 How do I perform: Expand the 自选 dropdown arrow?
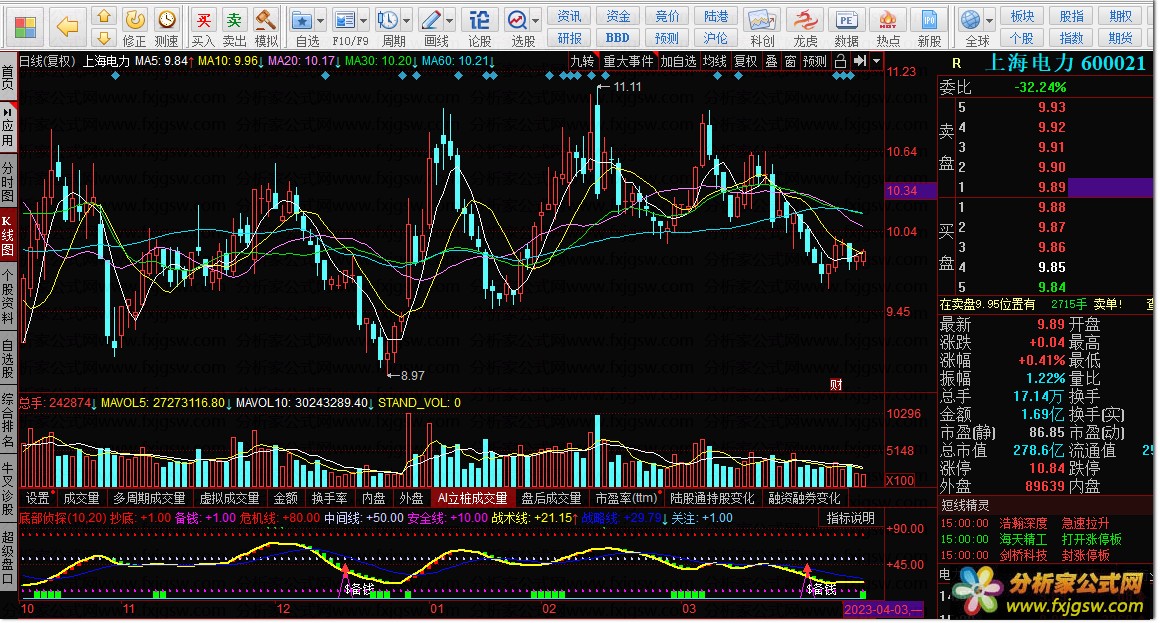pyautogui.click(x=321, y=21)
